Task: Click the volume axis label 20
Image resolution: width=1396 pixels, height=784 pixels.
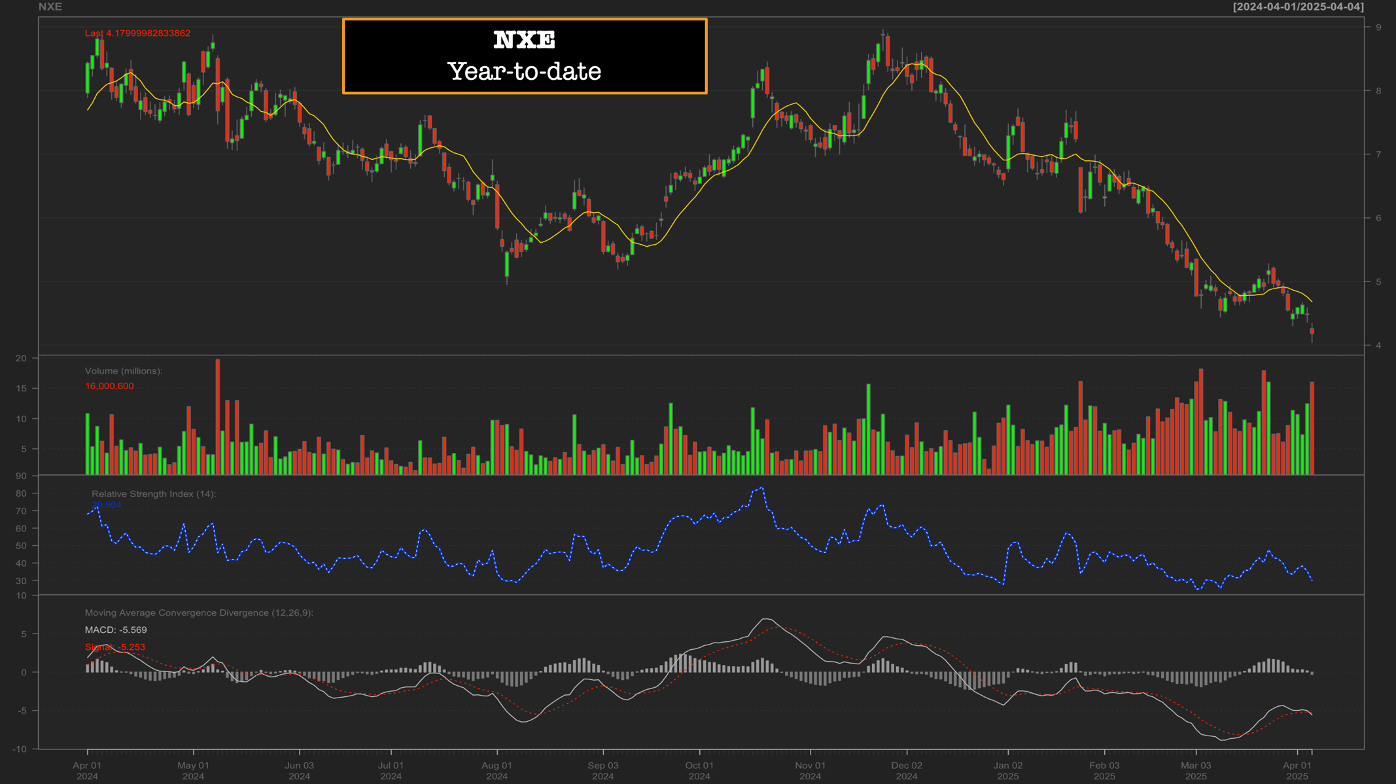Action: tap(21, 358)
